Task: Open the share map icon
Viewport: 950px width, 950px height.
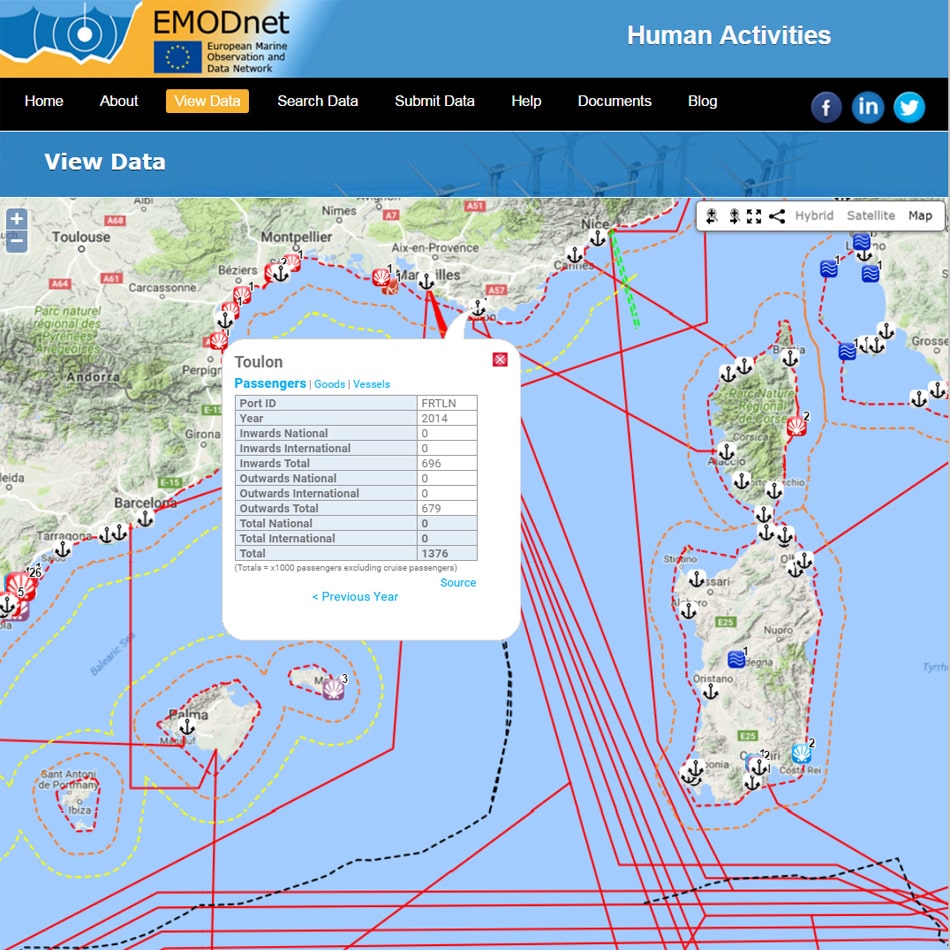Action: pyautogui.click(x=777, y=216)
